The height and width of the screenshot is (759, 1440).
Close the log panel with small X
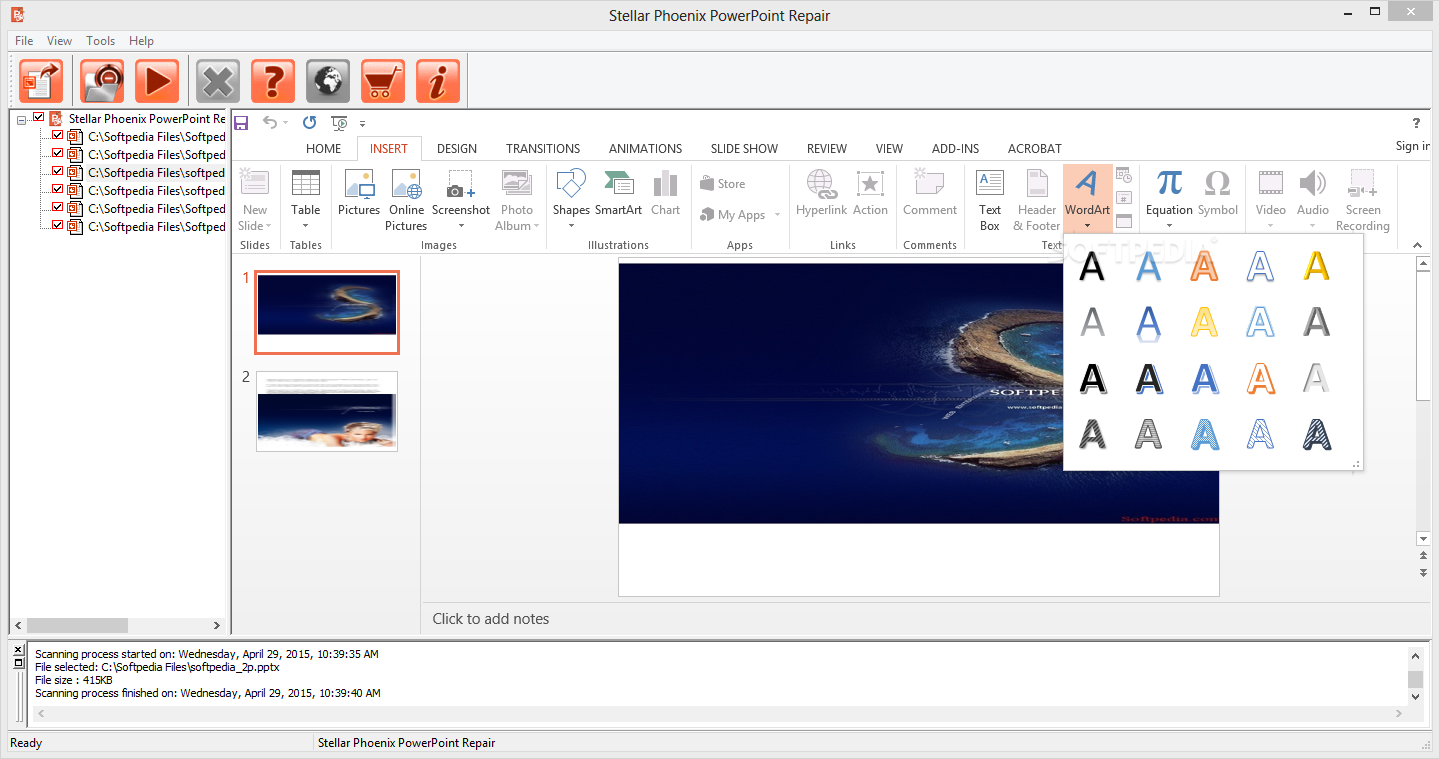point(18,650)
